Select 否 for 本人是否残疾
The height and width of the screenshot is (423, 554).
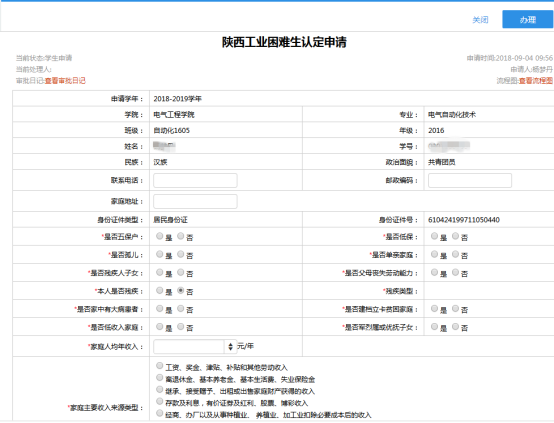(181, 290)
